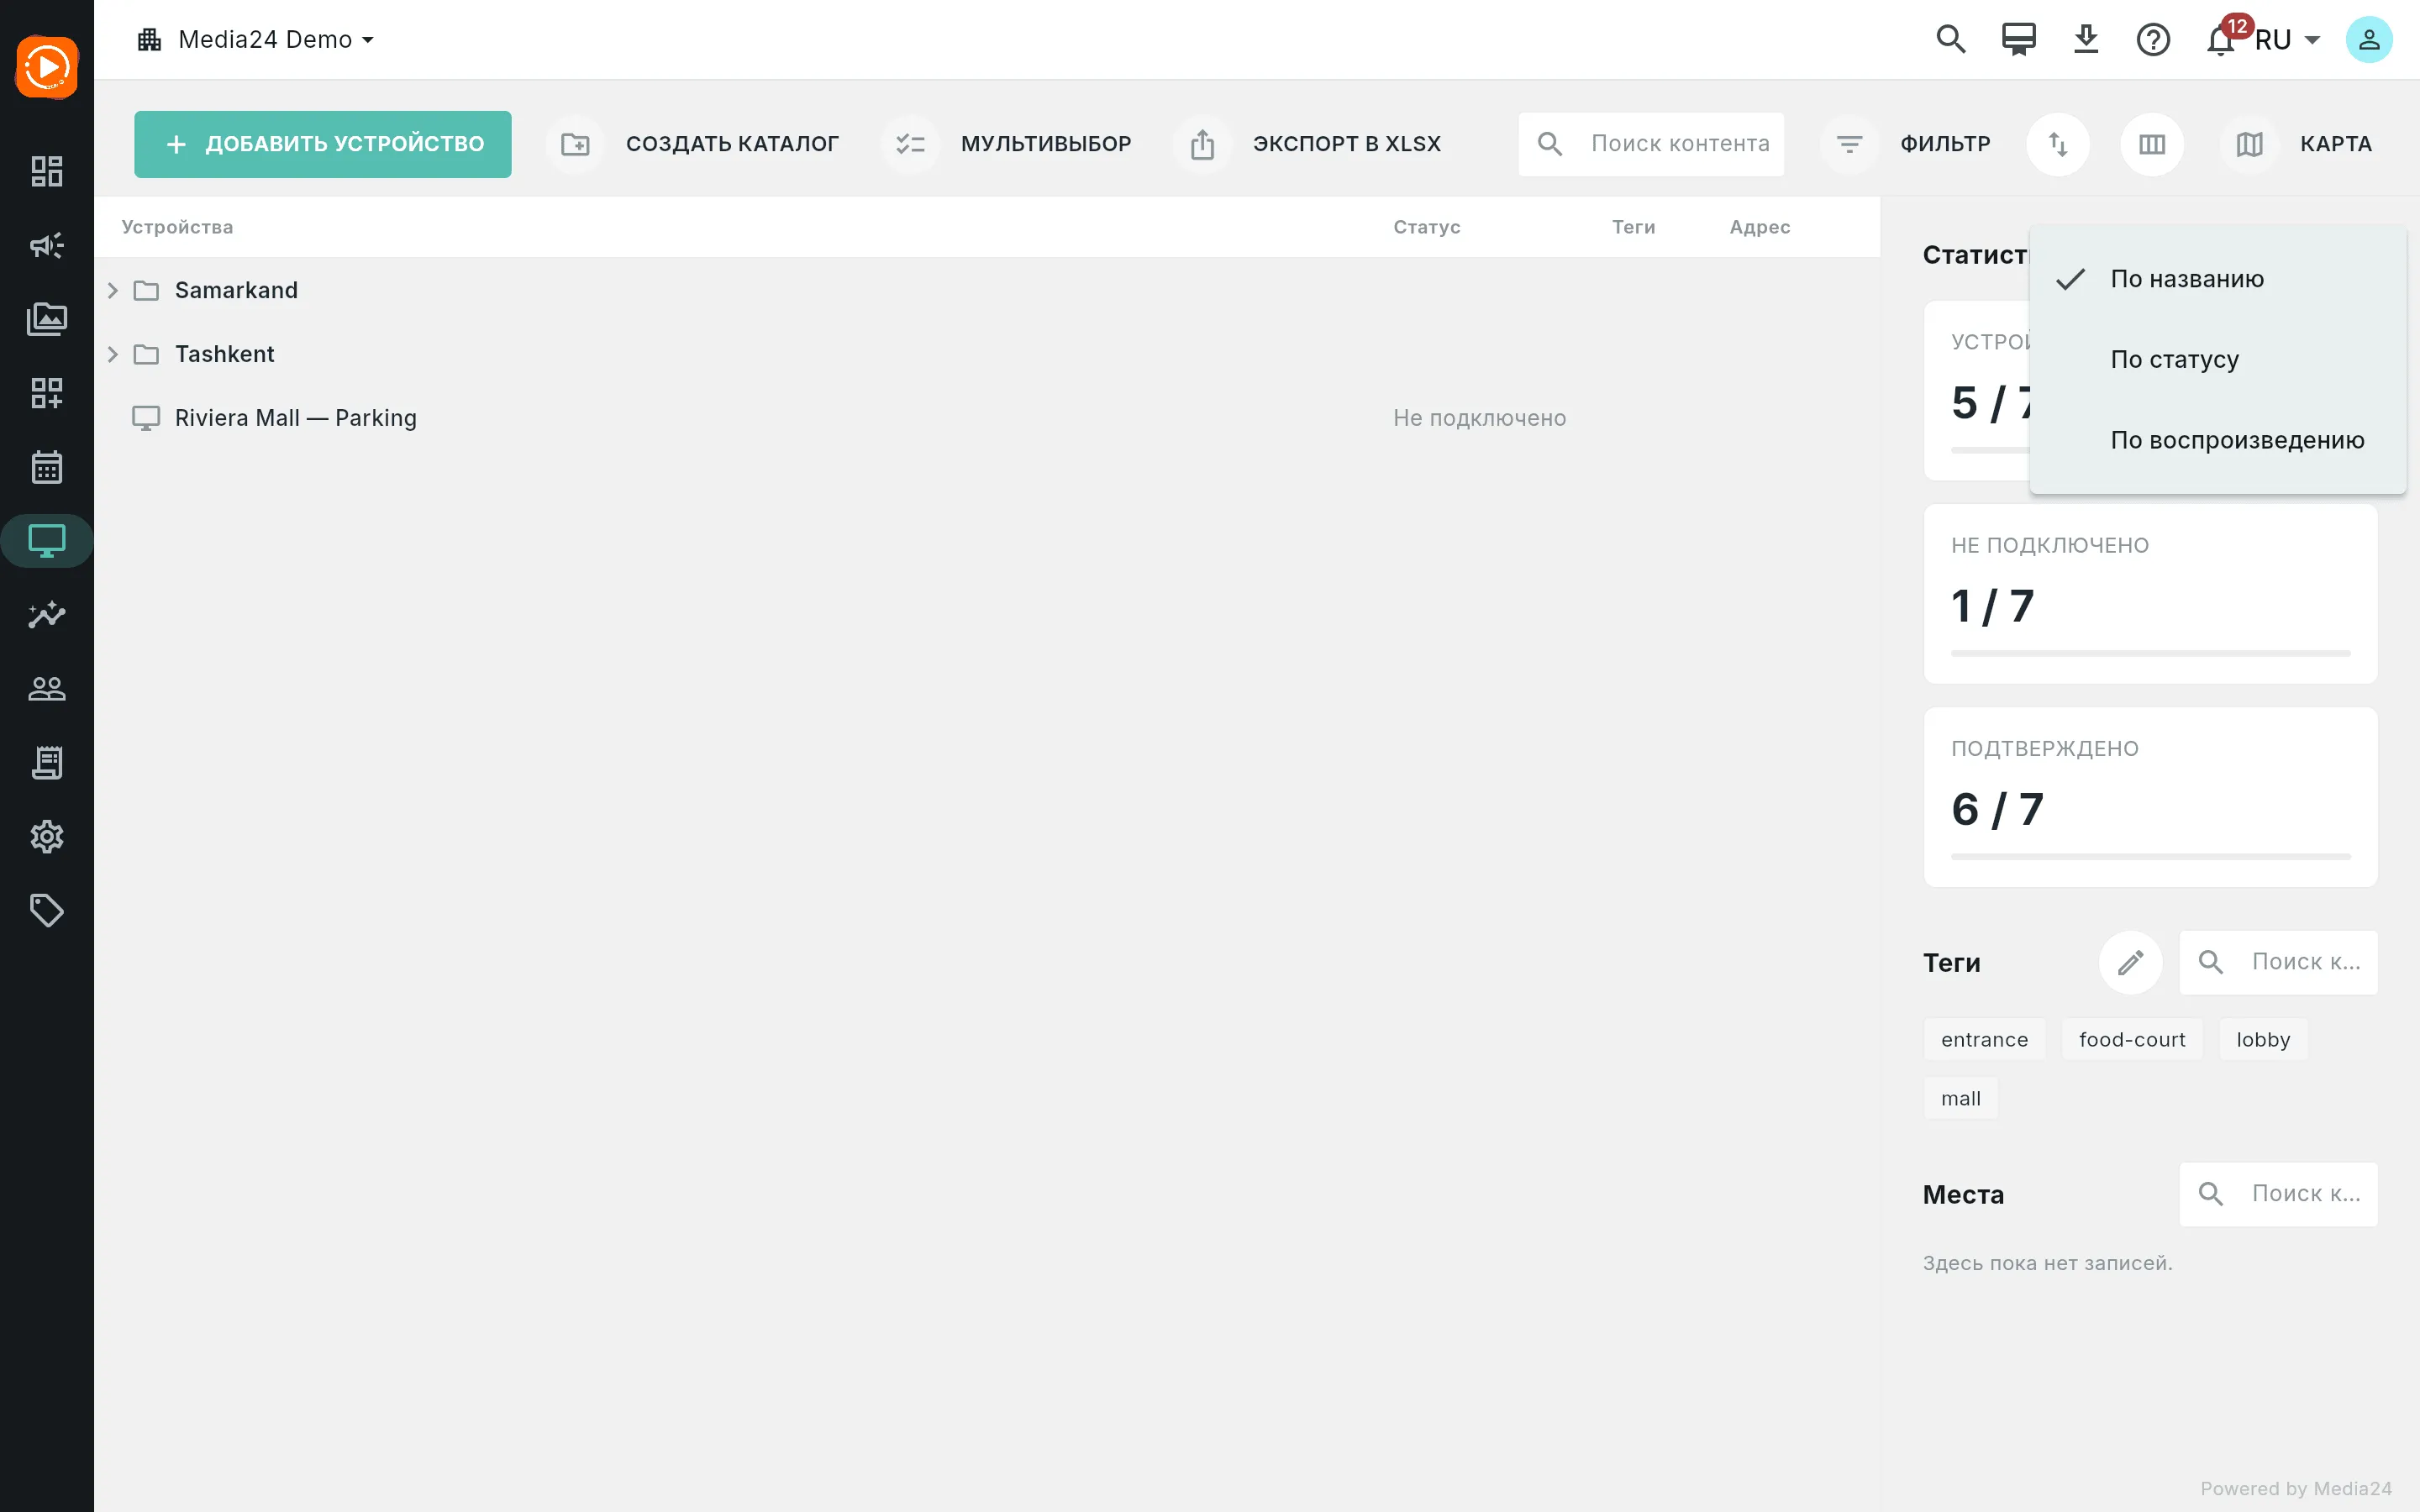The height and width of the screenshot is (1512, 2420).
Task: Open the Media24 Demo organization dropdown
Action: [x=256, y=40]
